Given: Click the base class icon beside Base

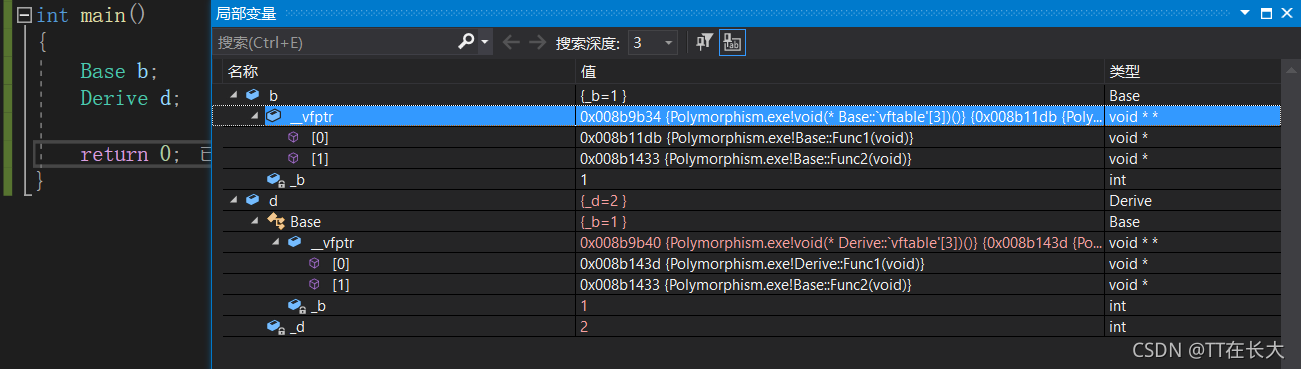Looking at the screenshot, I should (276, 221).
